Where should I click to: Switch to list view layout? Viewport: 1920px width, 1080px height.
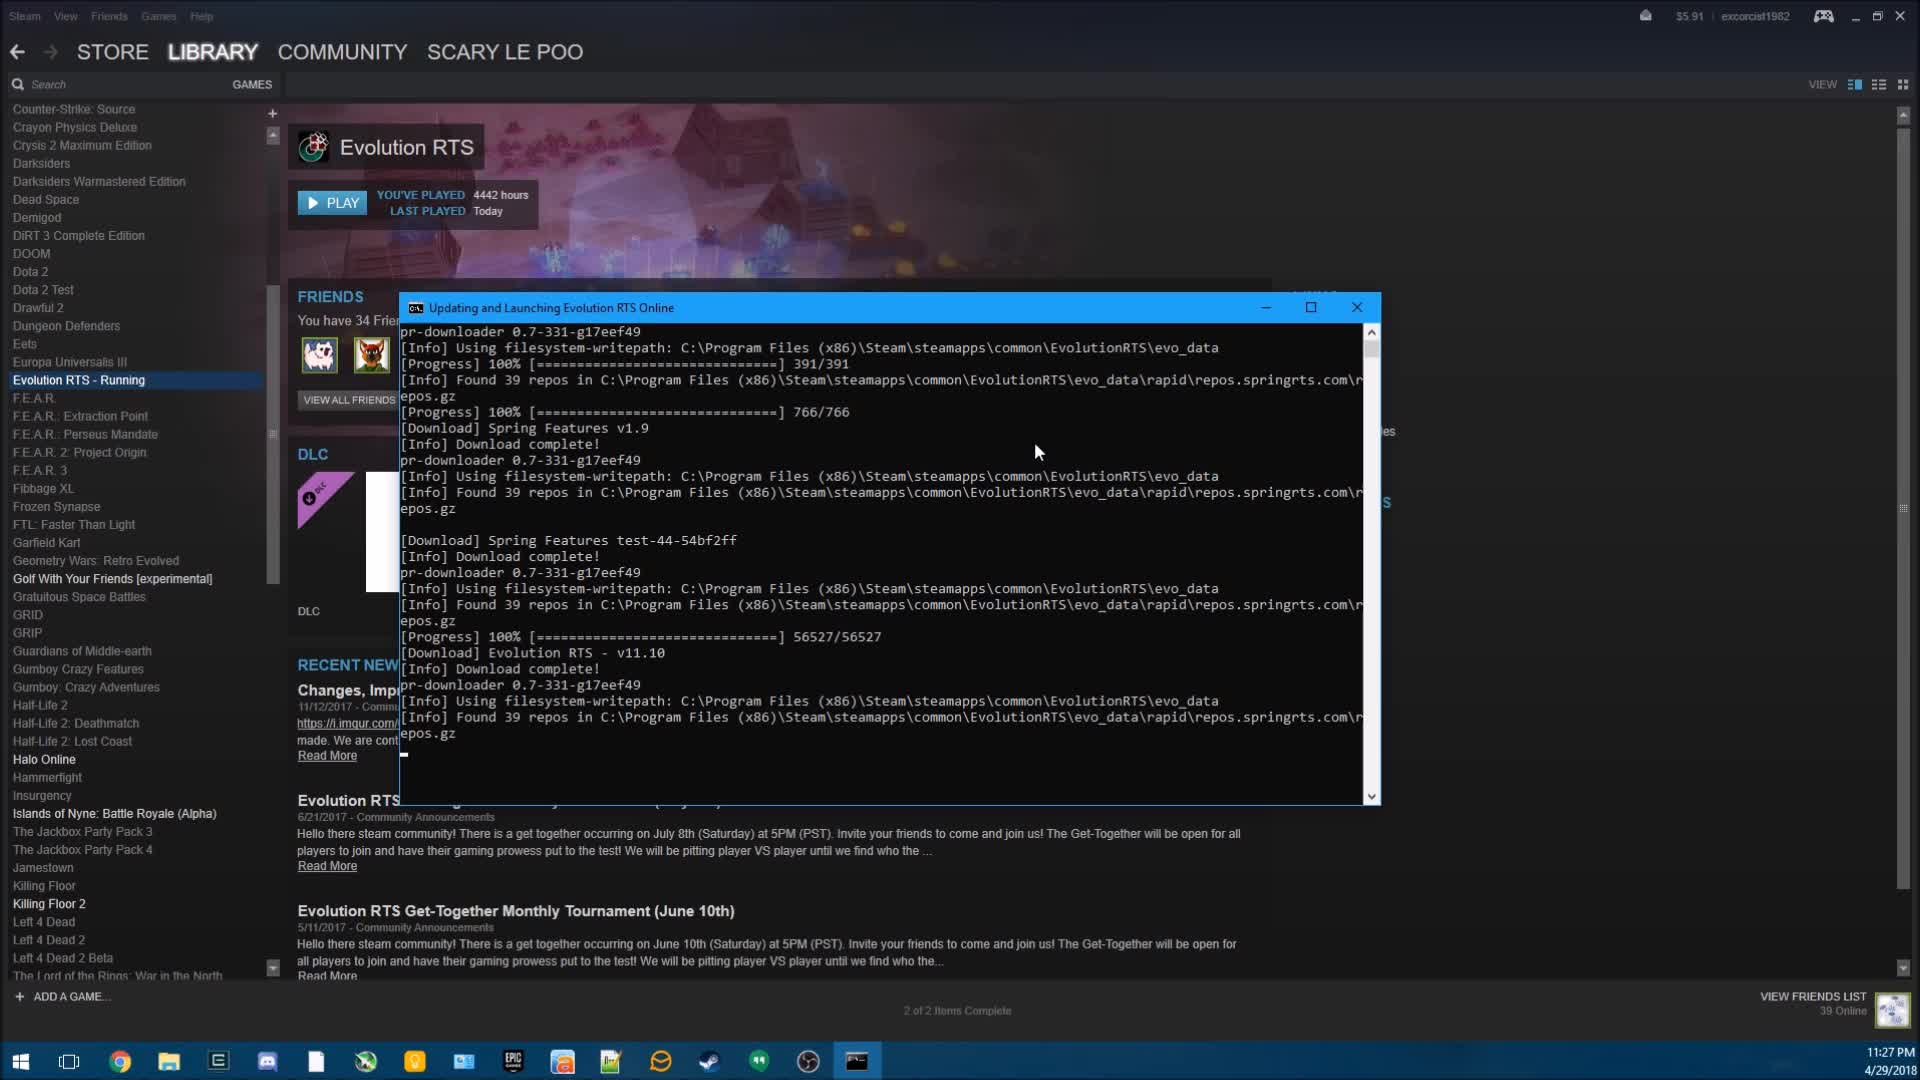tap(1879, 85)
